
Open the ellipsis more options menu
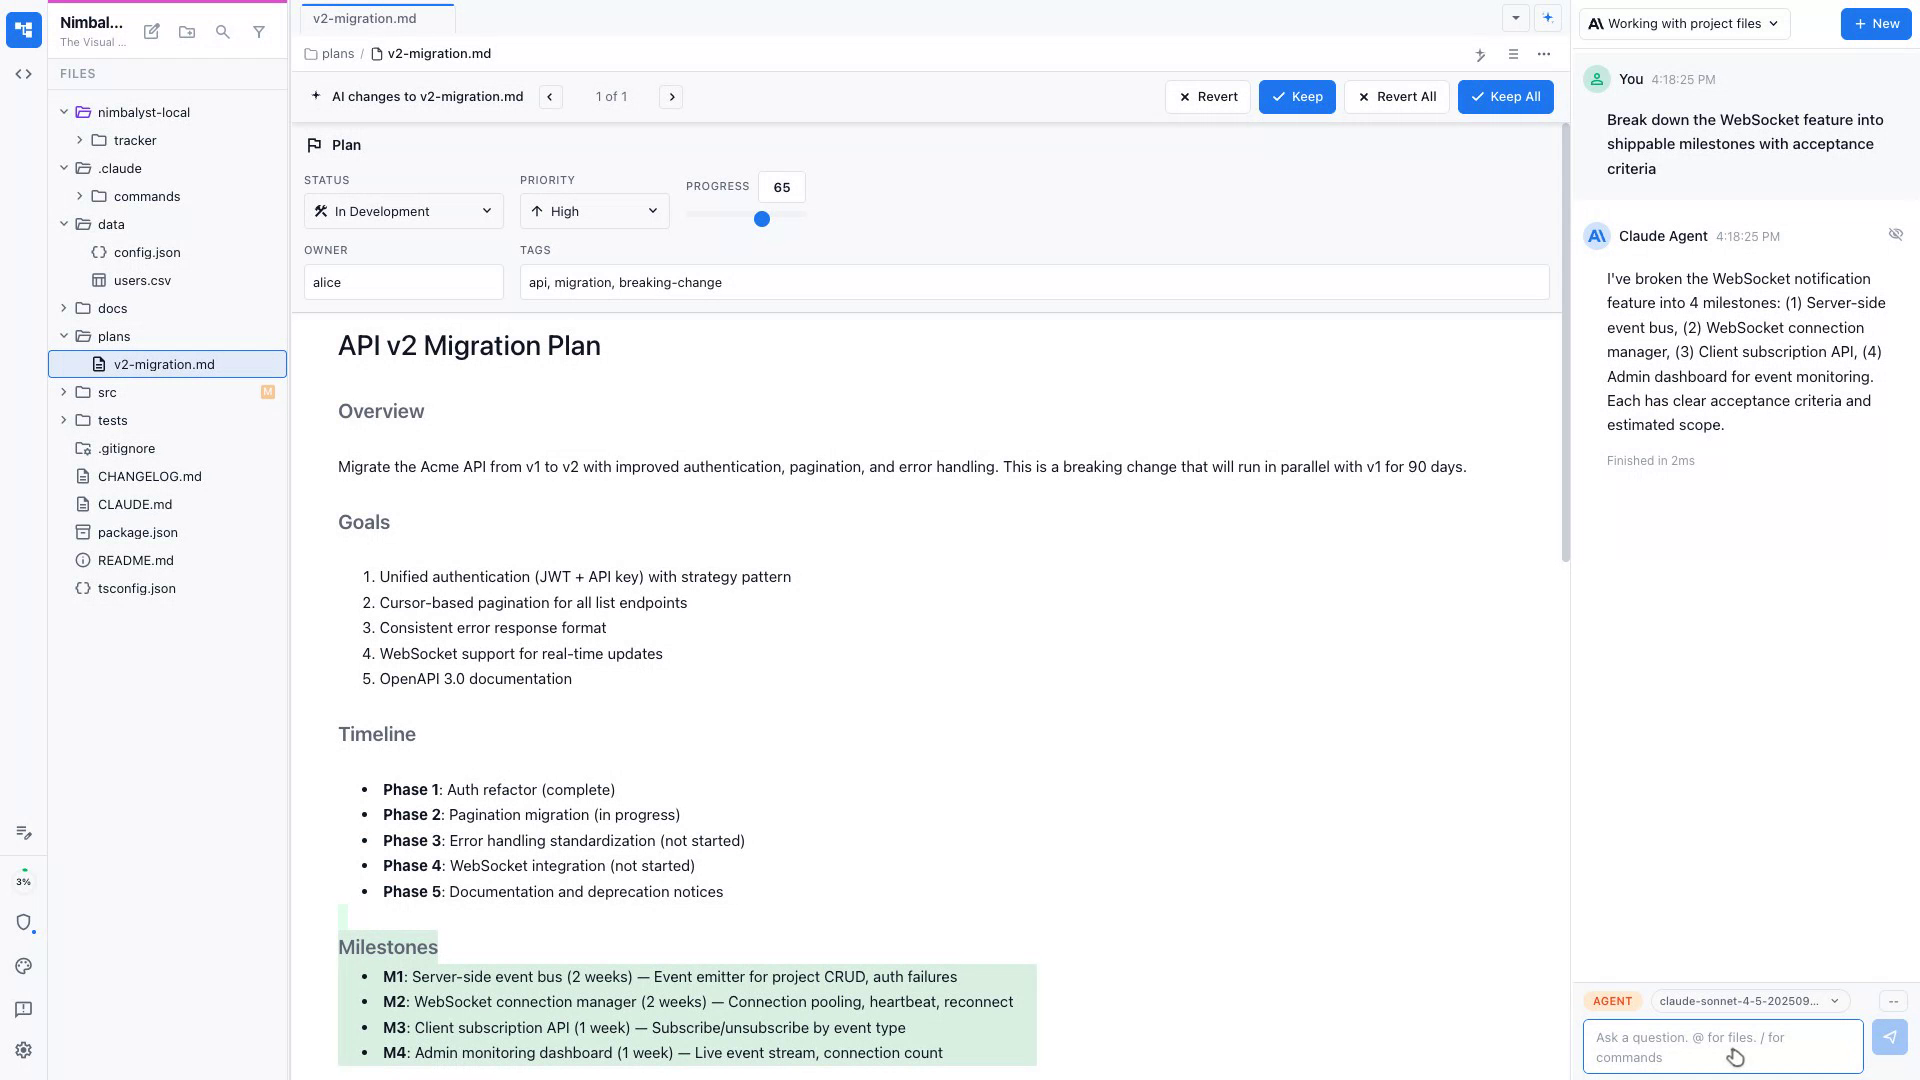pyautogui.click(x=1544, y=55)
